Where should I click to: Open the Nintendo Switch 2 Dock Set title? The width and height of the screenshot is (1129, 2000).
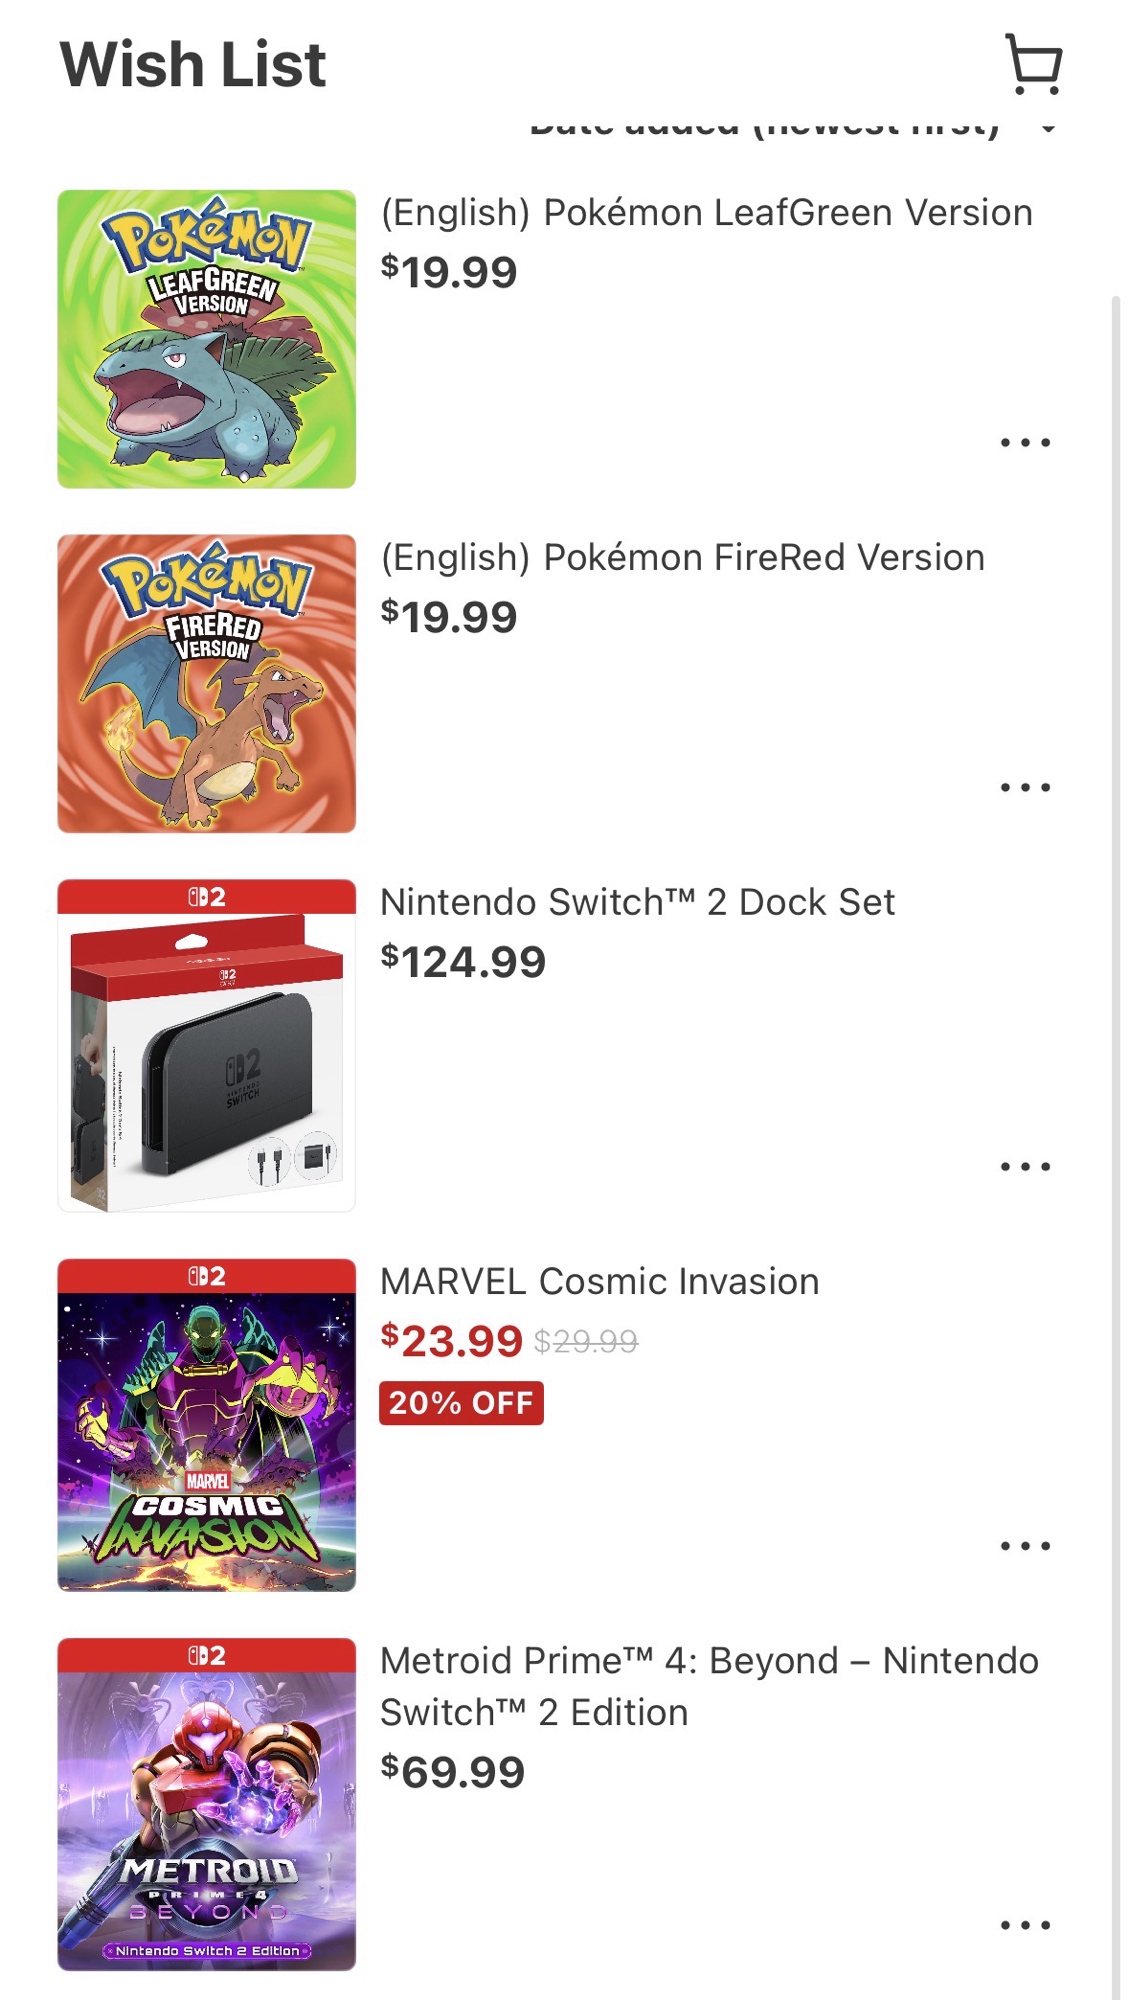point(637,902)
